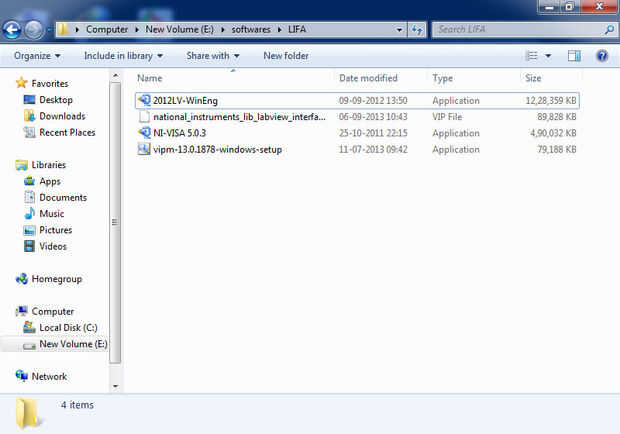
Task: Open the view options dropdown arrow
Action: [548, 56]
